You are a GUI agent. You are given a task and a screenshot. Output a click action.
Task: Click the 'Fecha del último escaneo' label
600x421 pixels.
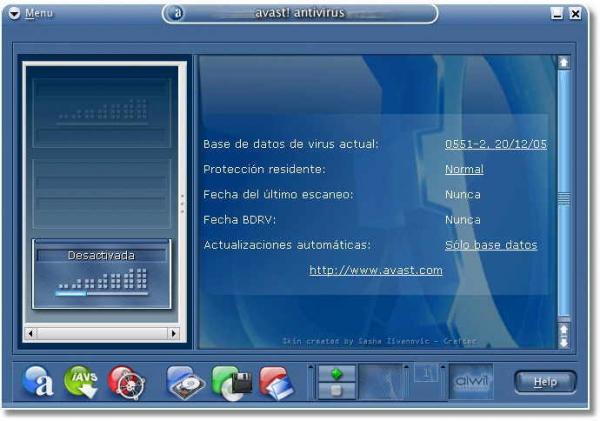click(278, 194)
